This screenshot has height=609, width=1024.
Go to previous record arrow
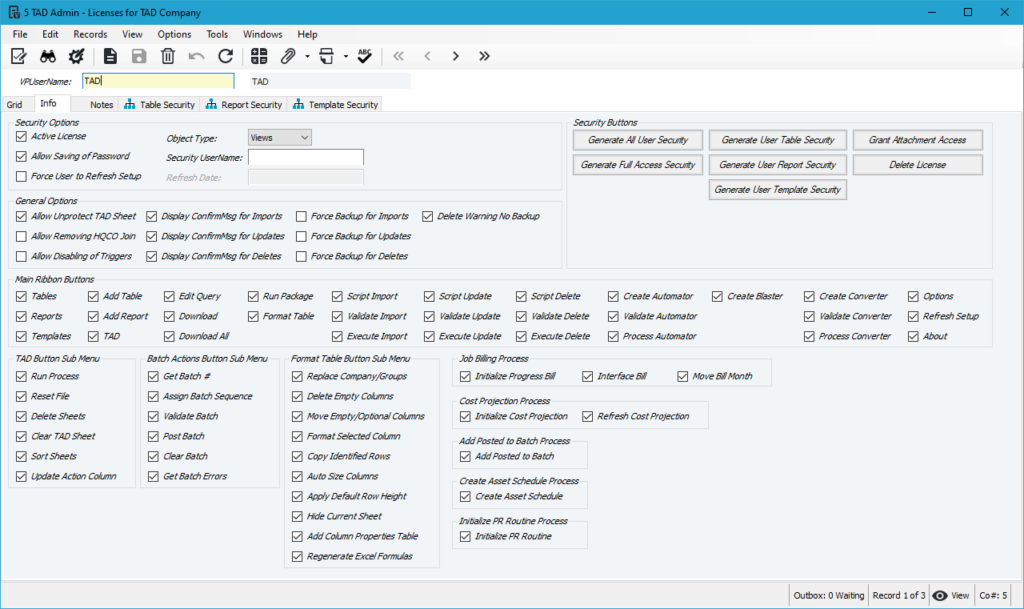(427, 56)
